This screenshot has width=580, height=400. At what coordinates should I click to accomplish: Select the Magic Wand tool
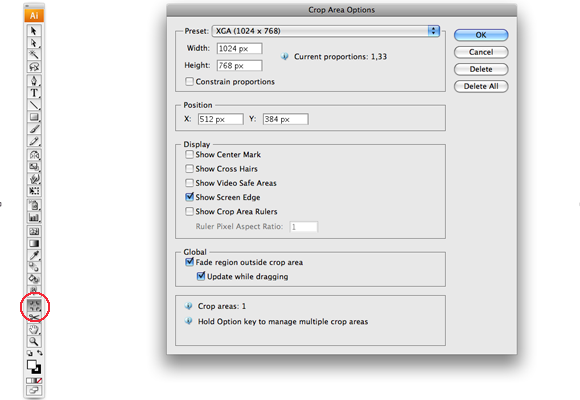coord(34,55)
